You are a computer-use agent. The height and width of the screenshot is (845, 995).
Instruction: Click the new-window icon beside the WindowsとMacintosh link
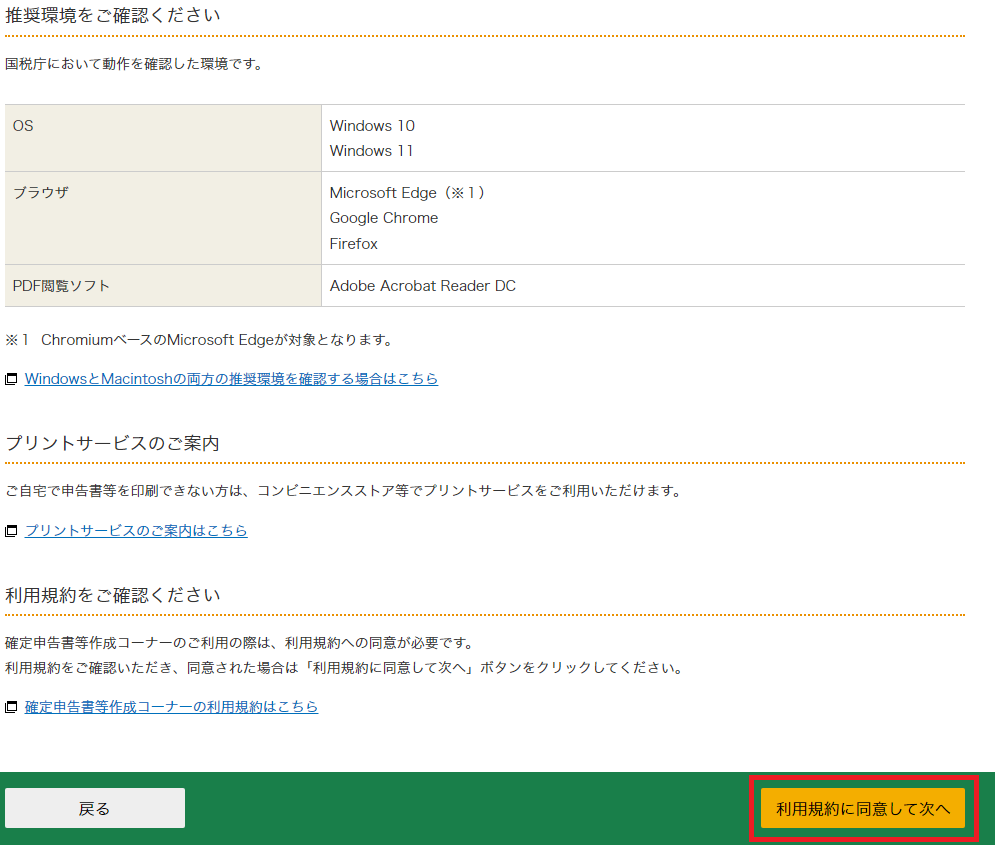(12, 380)
